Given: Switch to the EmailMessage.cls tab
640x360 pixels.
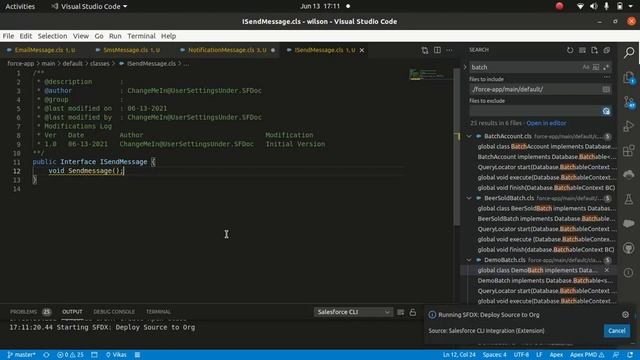Looking at the screenshot, I should [44, 50].
